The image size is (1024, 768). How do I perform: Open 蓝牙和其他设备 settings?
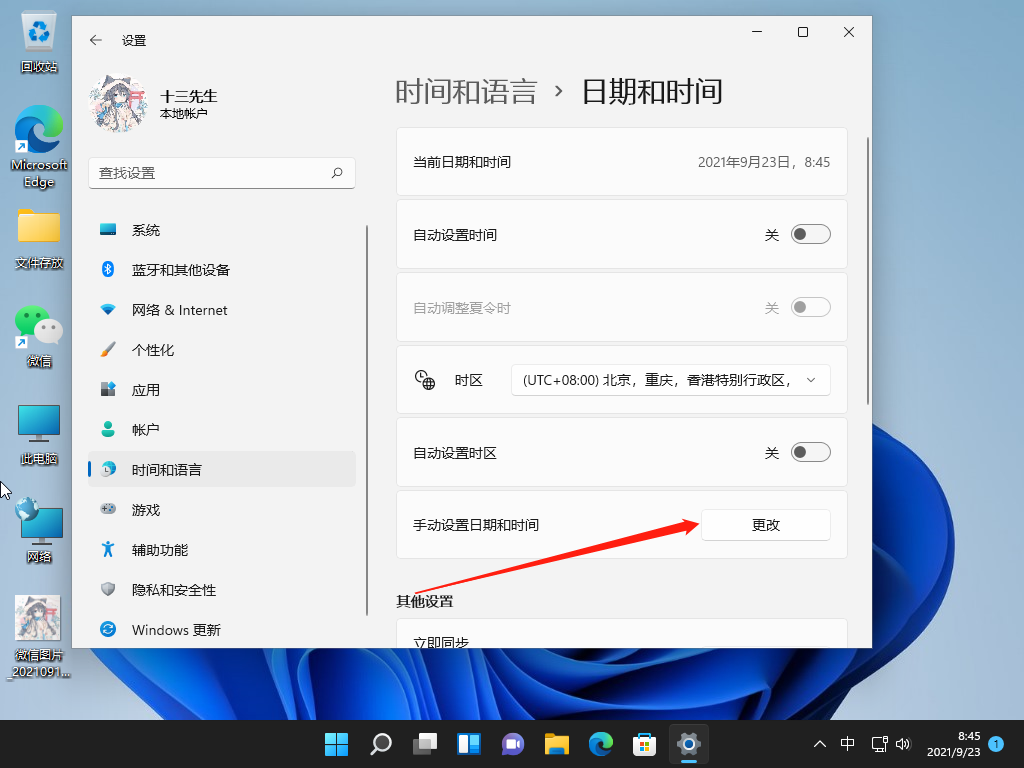tap(180, 270)
